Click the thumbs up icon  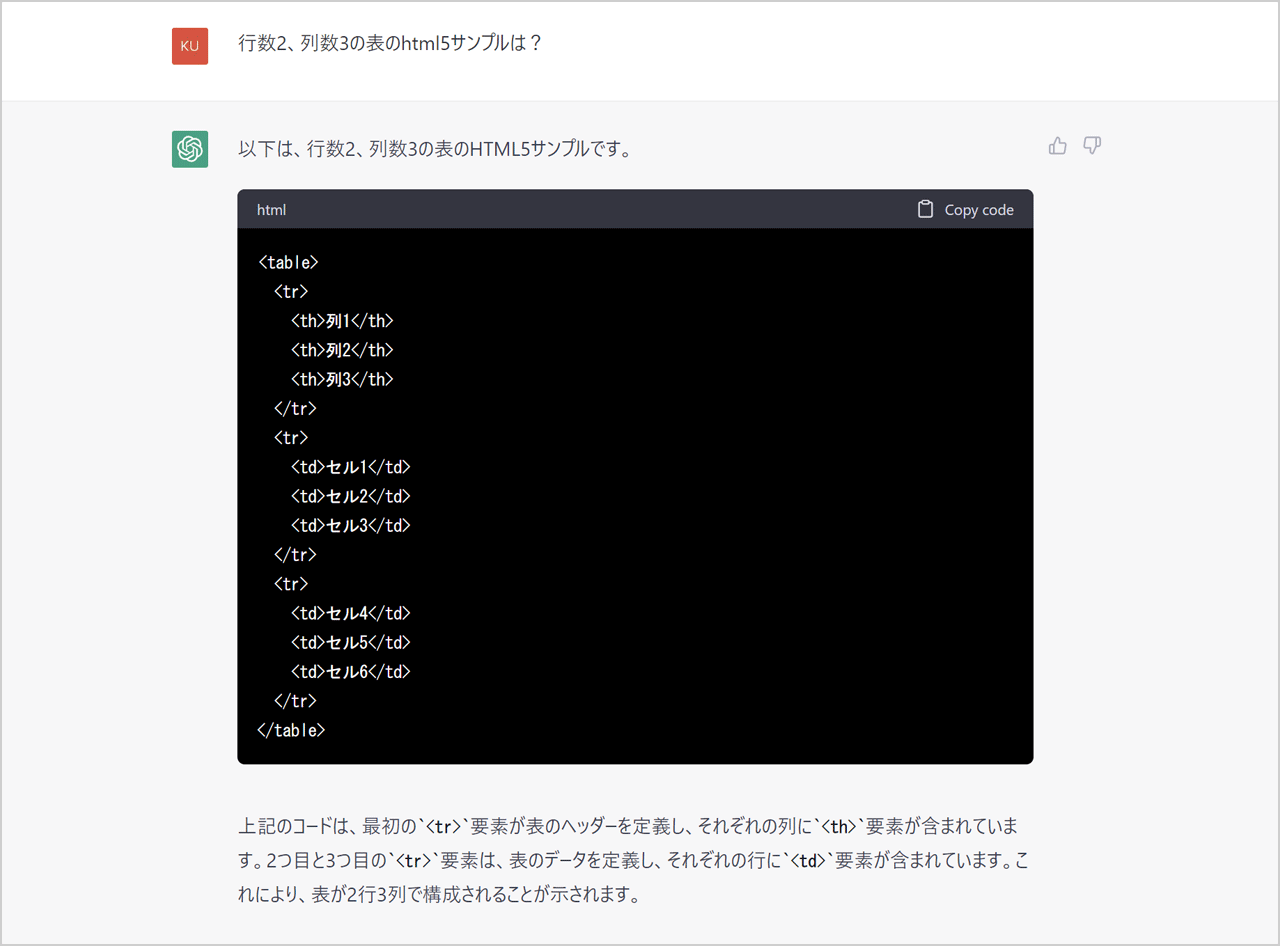[x=1058, y=146]
